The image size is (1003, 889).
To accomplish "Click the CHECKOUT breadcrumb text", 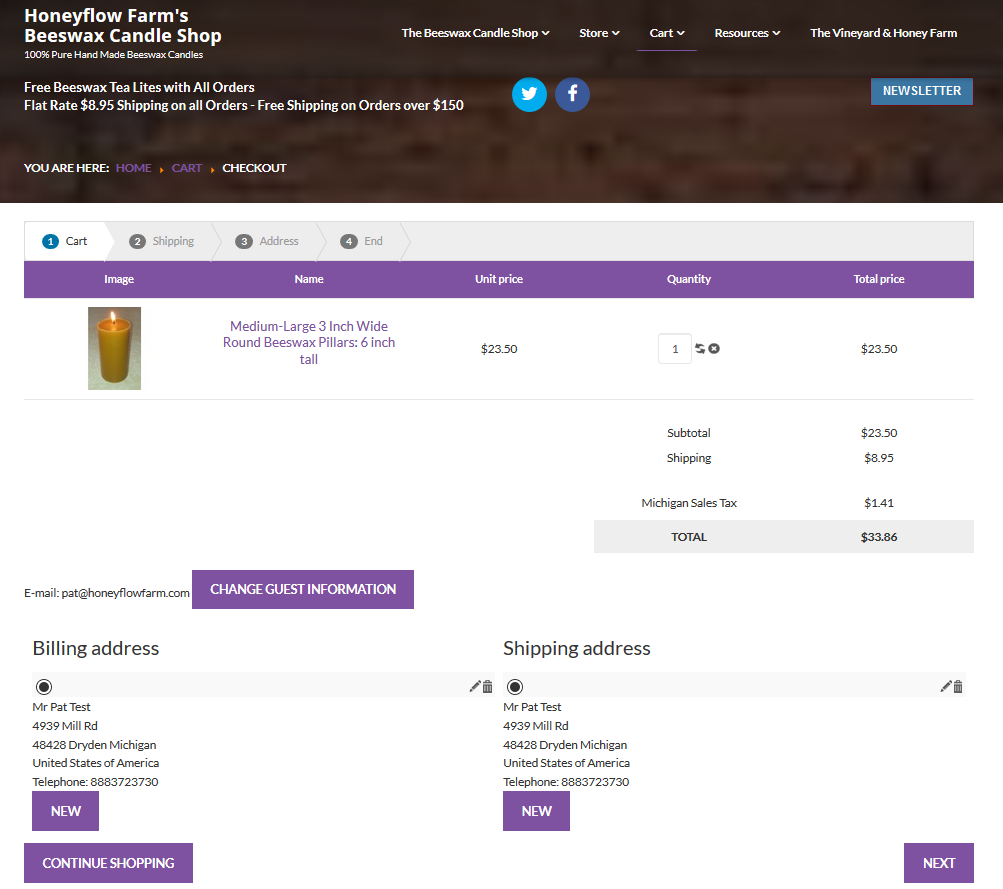I will [x=254, y=168].
